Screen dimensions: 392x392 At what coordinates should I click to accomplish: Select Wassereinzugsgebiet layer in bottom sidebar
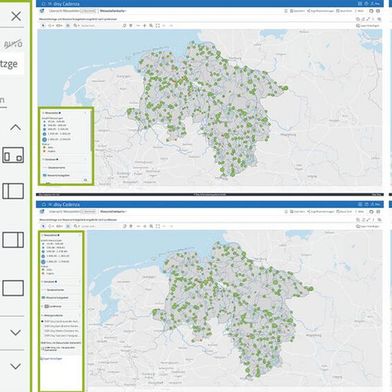click(x=55, y=297)
